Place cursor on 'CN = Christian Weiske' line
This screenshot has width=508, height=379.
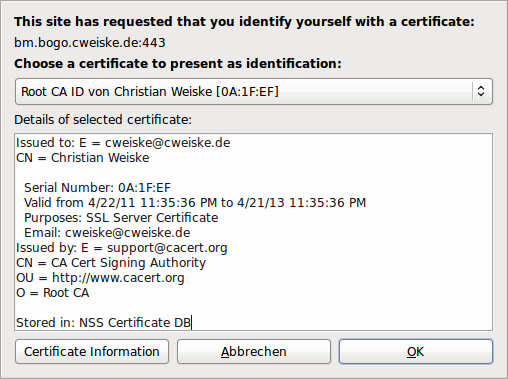pyautogui.click(x=83, y=158)
